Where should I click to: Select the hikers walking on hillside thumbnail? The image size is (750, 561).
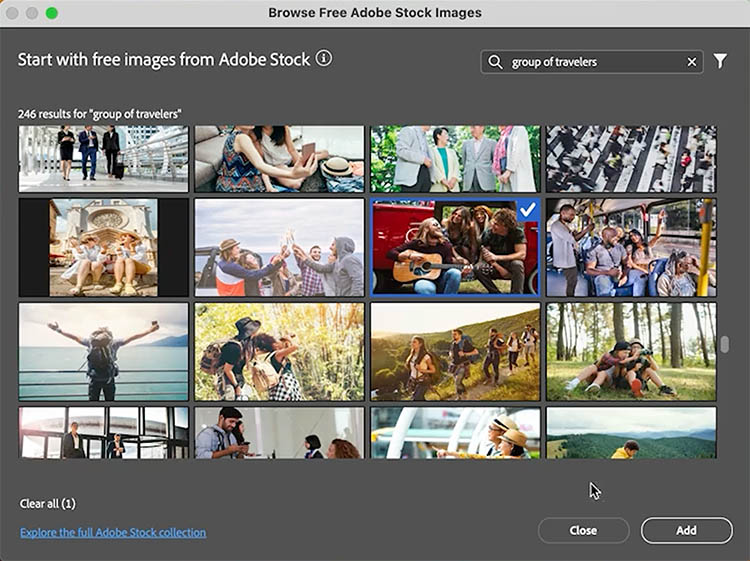click(x=455, y=351)
